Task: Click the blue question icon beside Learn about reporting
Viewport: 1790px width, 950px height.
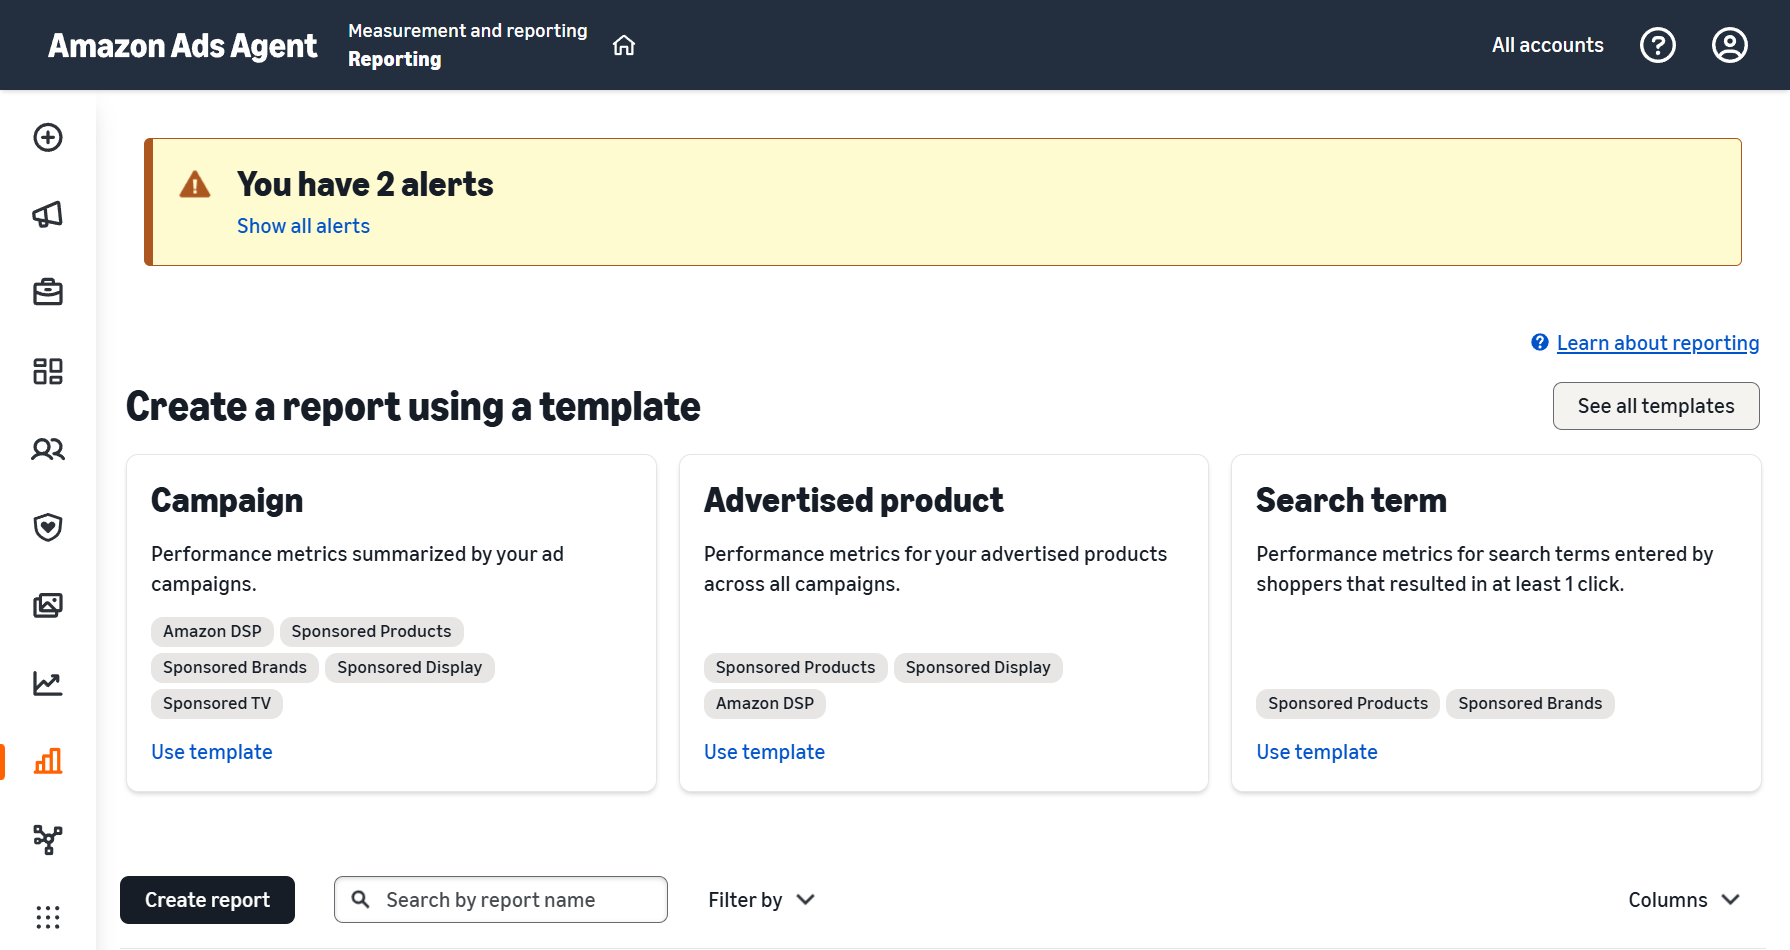Action: pyautogui.click(x=1540, y=342)
